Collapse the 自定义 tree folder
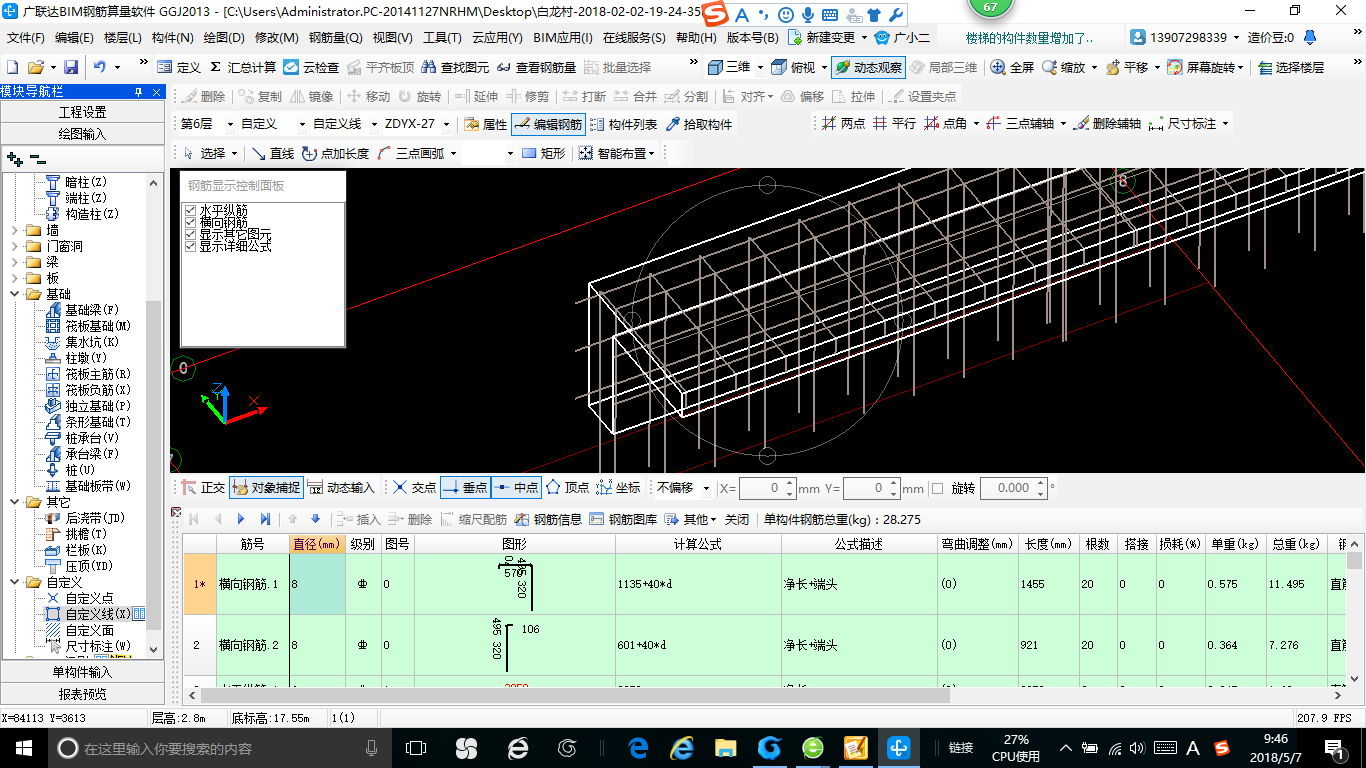Image resolution: width=1366 pixels, height=768 pixels. [x=16, y=582]
